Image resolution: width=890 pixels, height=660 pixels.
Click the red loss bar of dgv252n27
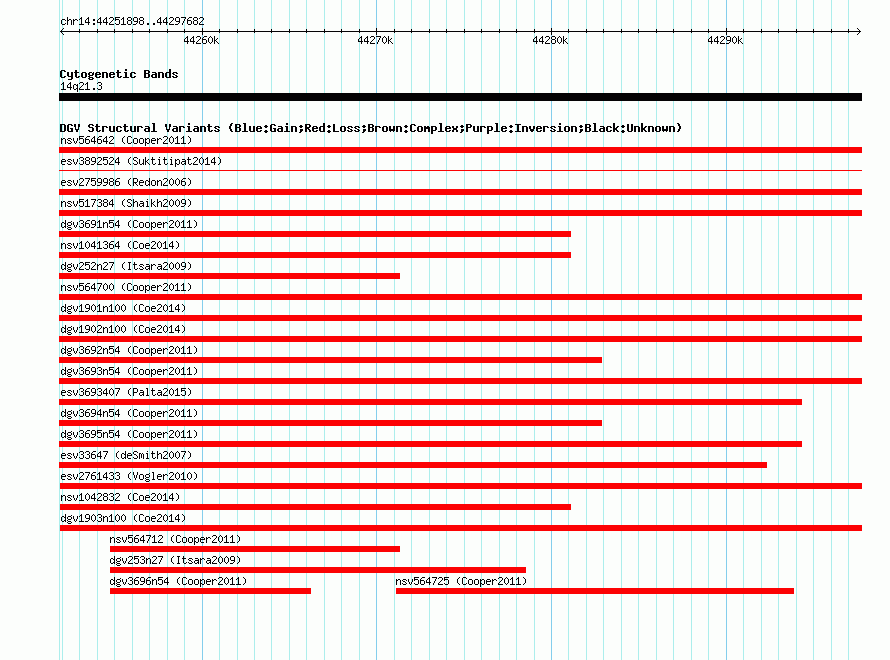(x=229, y=276)
